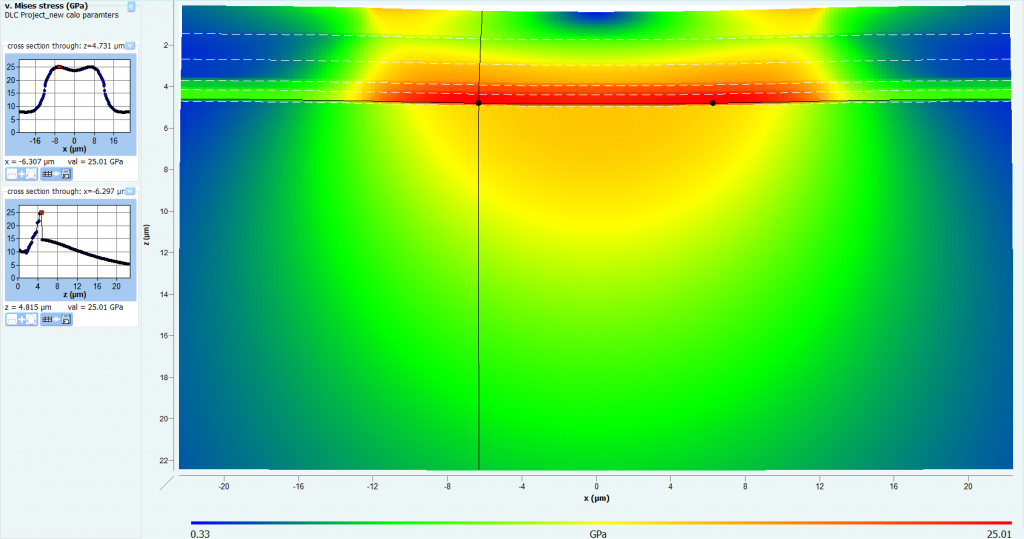The image size is (1024, 539).
Task: Click right black marker dot on the stress map
Action: pos(713,103)
